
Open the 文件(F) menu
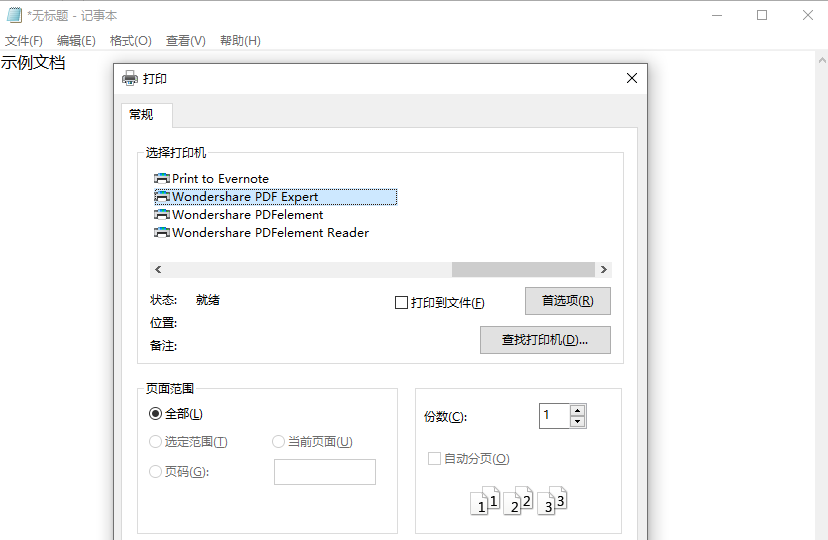tap(24, 41)
